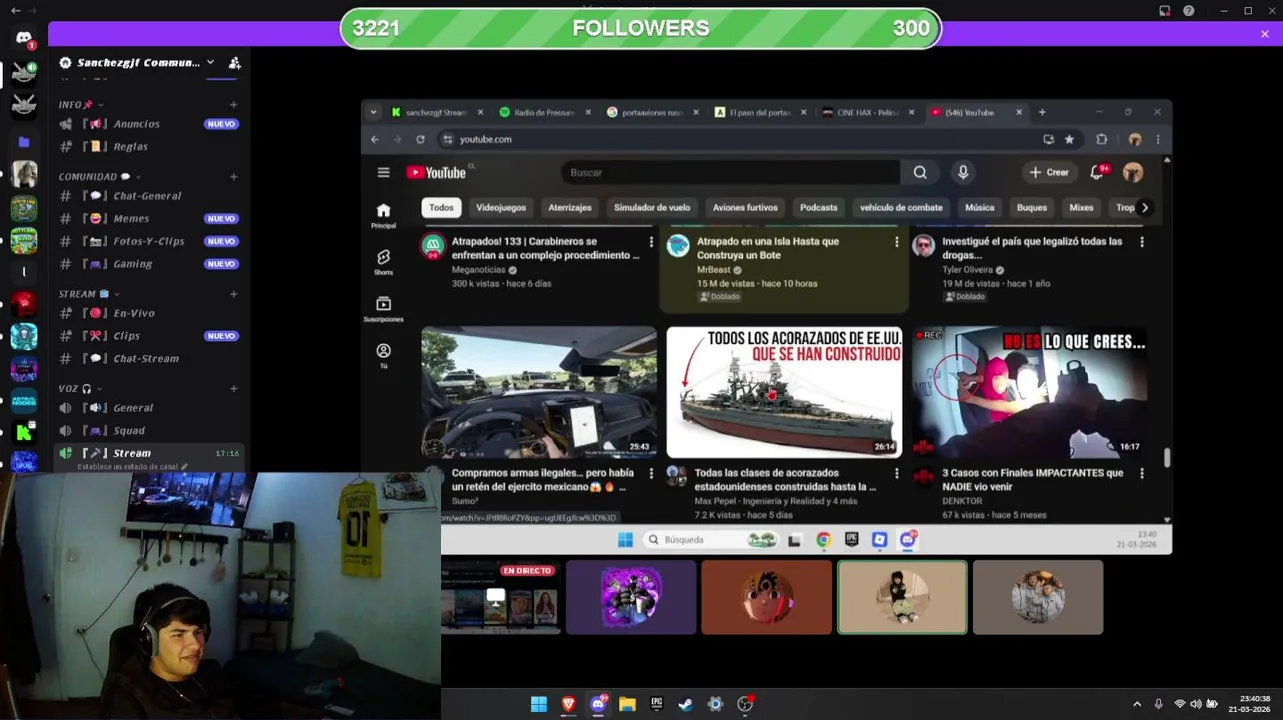The width and height of the screenshot is (1283, 720).
Task: Open File Explorer from Windows taskbar
Action: point(627,704)
